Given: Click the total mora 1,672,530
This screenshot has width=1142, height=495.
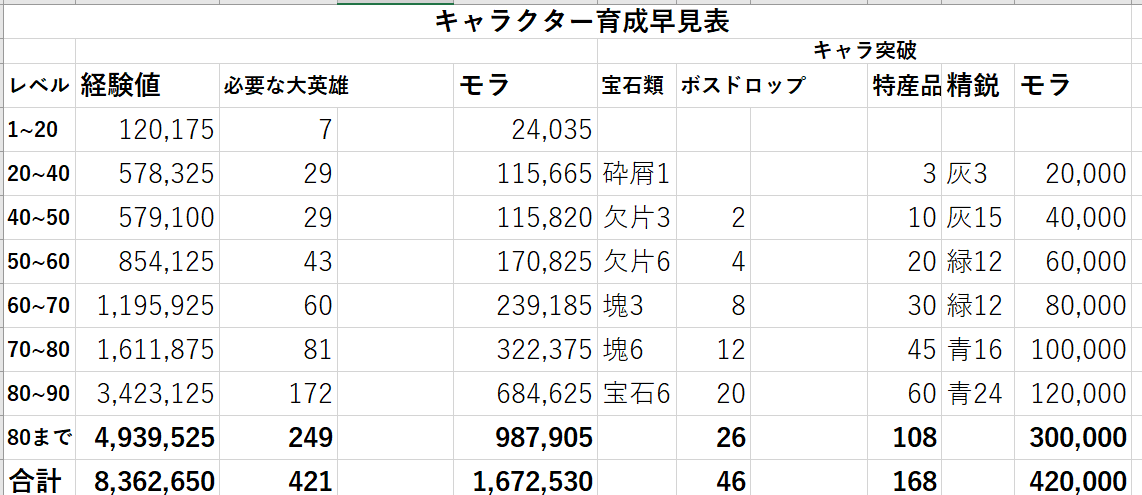Looking at the screenshot, I should tap(525, 478).
